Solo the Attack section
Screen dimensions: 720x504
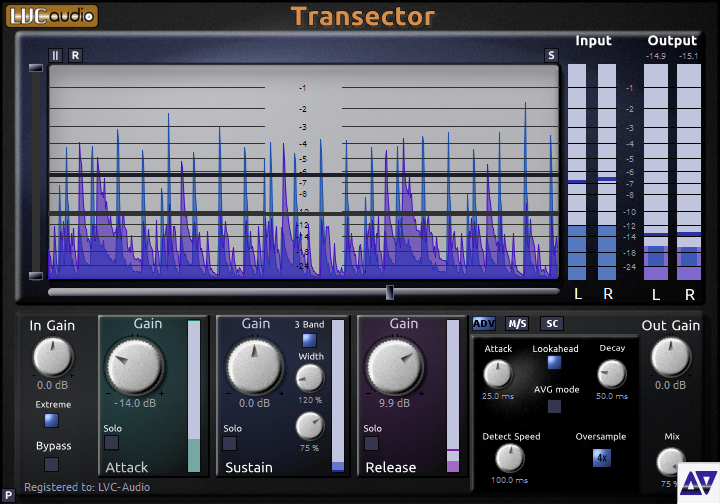tap(112, 443)
